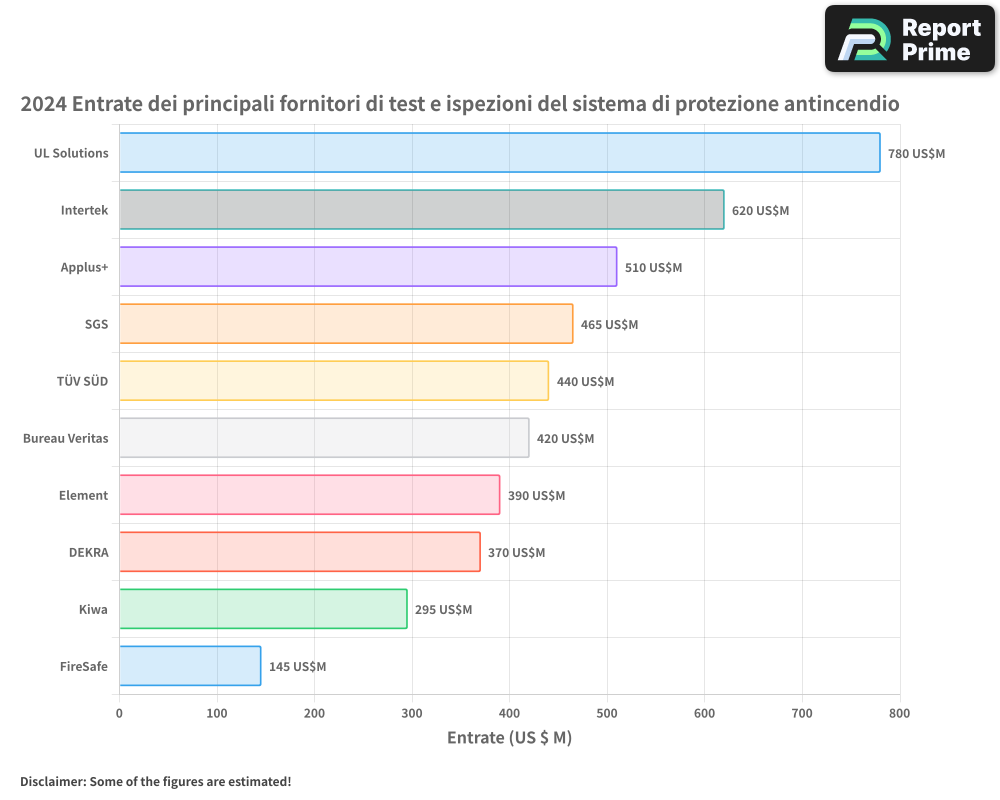1000x800 pixels.
Task: Select the orange SGS bar
Action: click(345, 324)
